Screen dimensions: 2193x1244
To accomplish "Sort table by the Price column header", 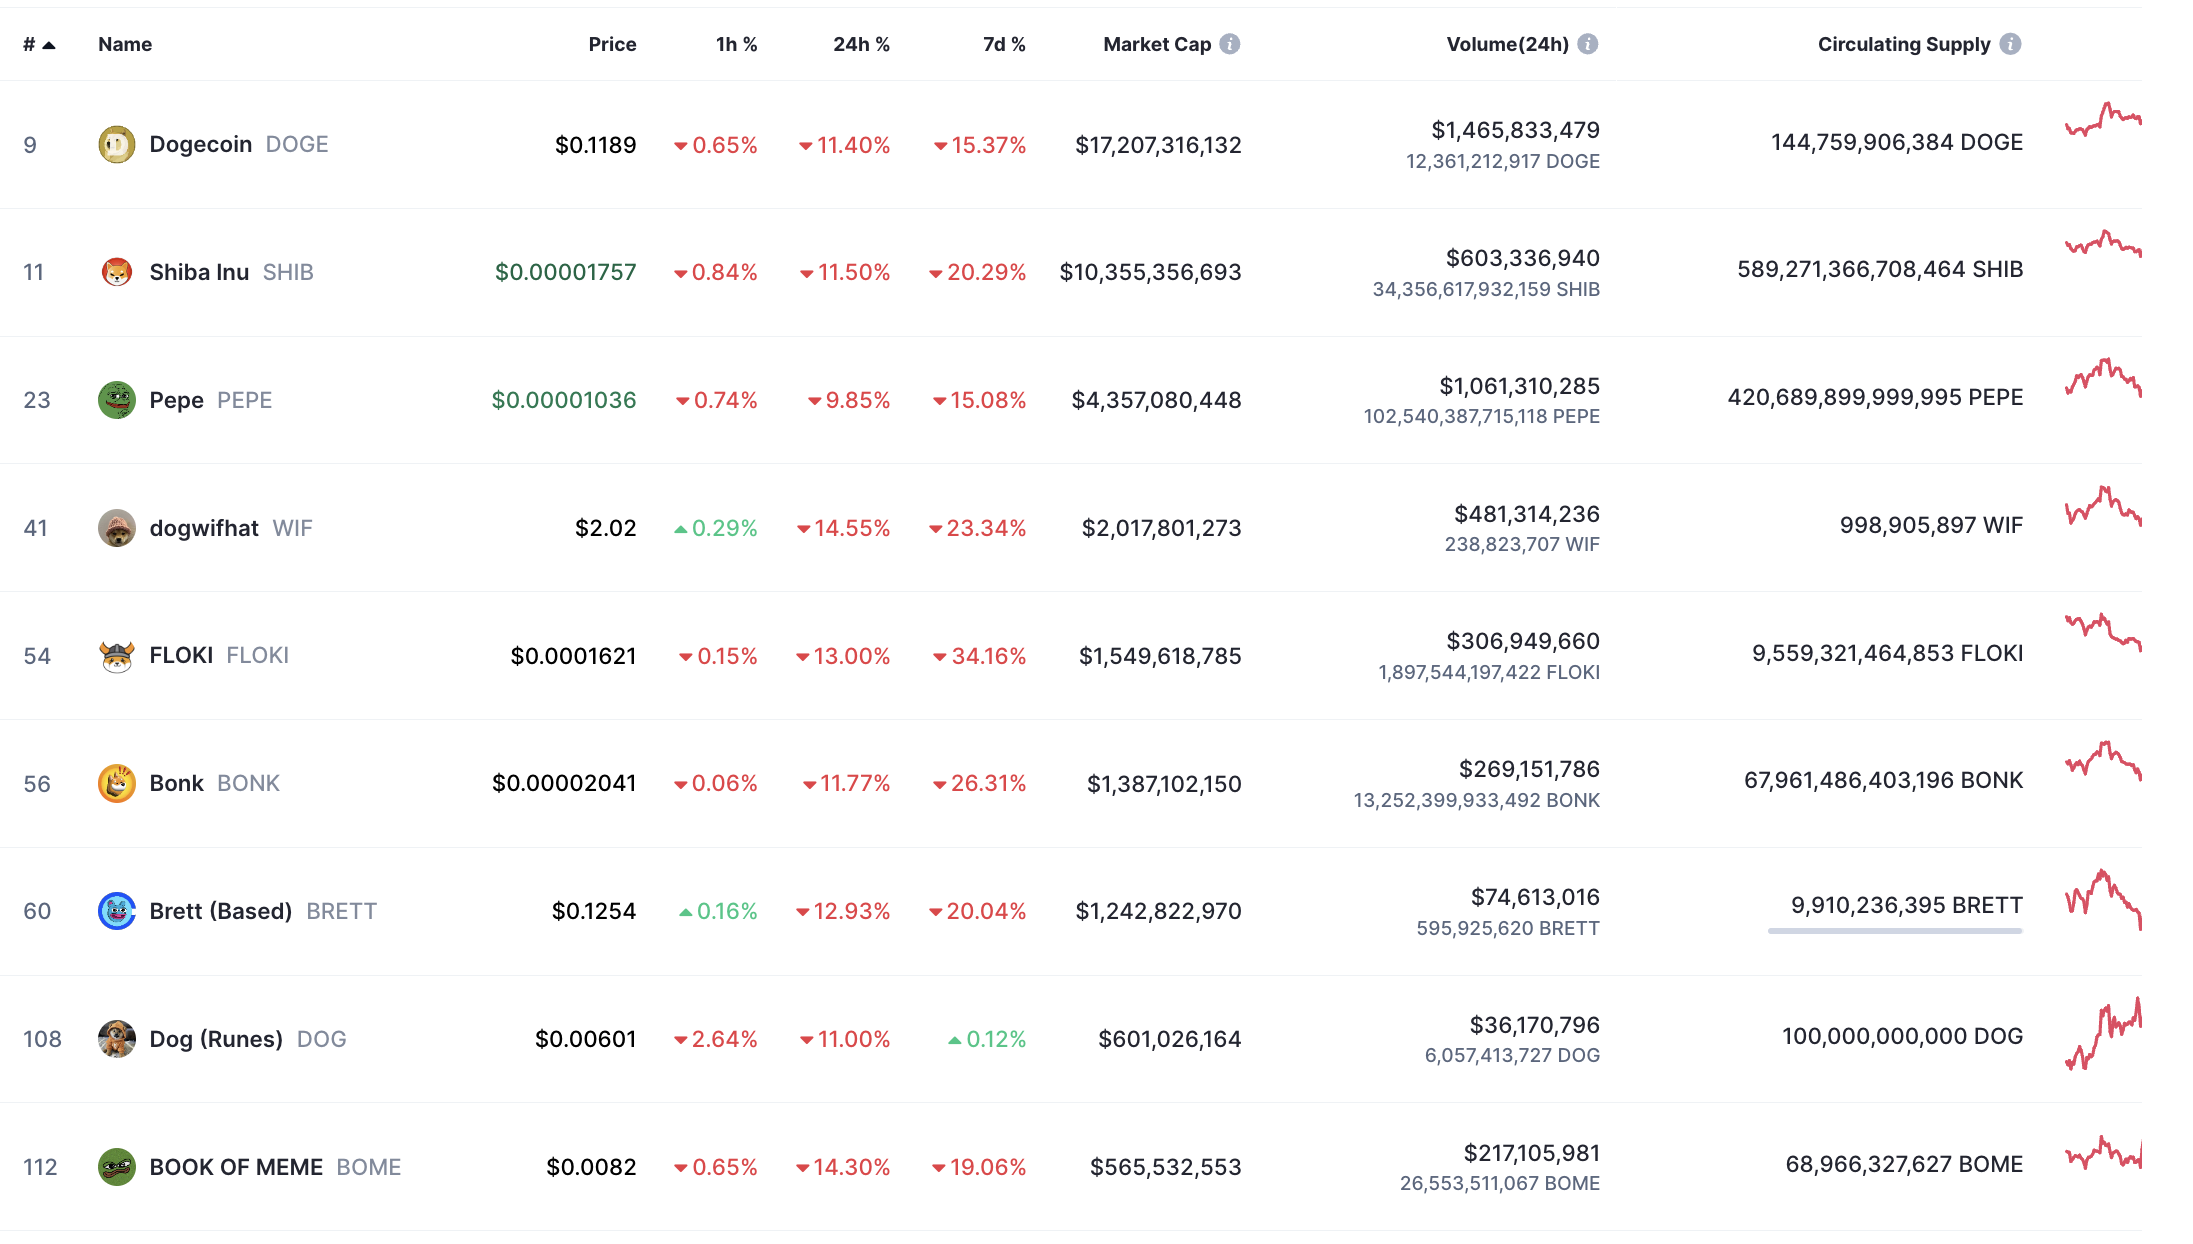I will (x=612, y=44).
